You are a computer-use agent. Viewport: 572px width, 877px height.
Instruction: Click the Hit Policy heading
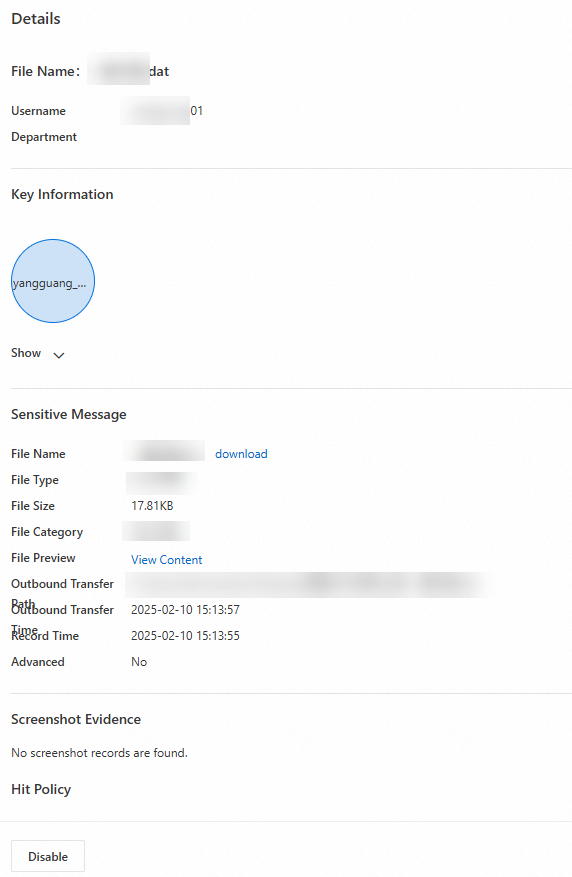[41, 789]
